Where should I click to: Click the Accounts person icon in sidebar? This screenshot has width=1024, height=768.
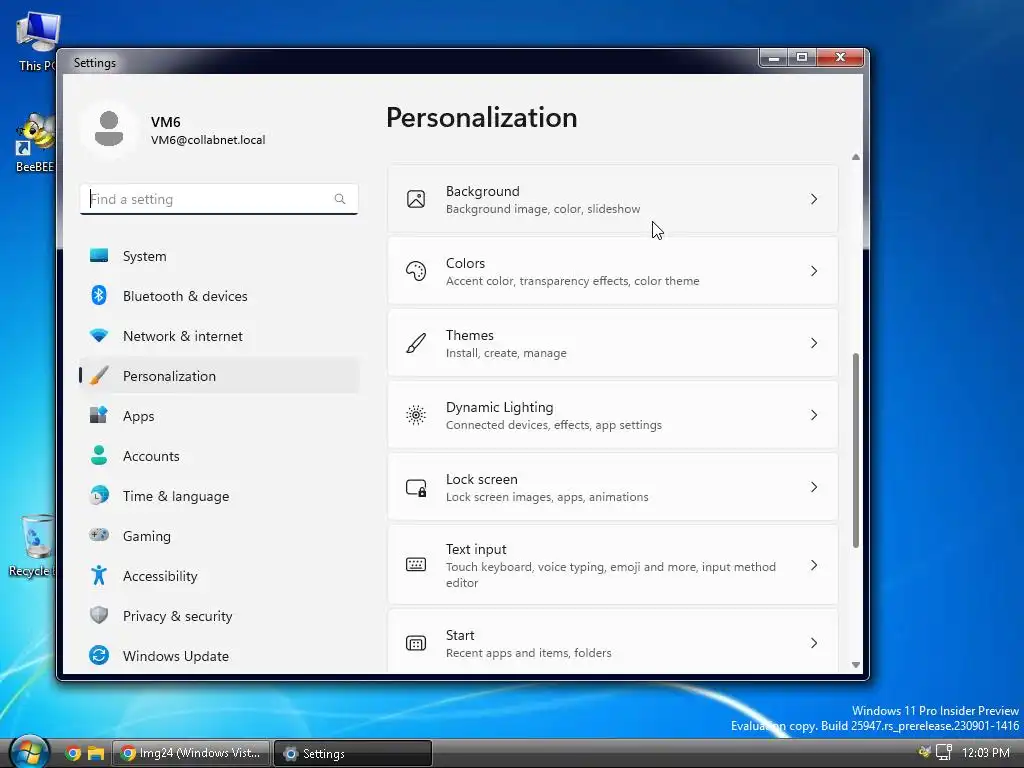(99, 455)
